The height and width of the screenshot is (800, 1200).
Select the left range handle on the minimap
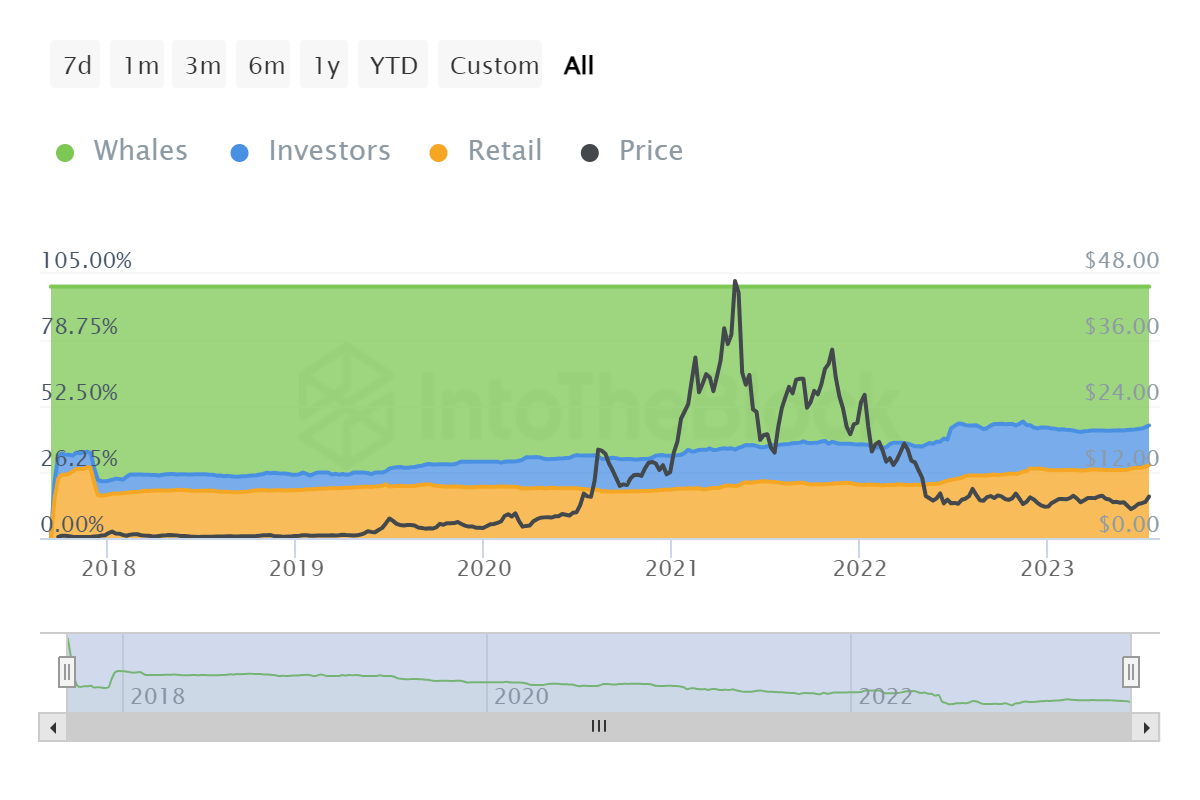pos(66,672)
